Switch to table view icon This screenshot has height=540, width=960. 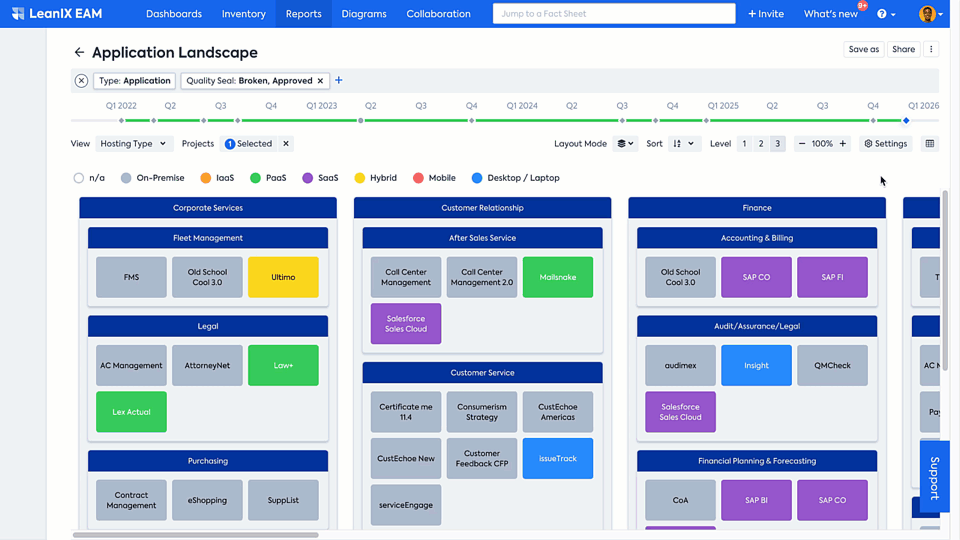tap(930, 144)
